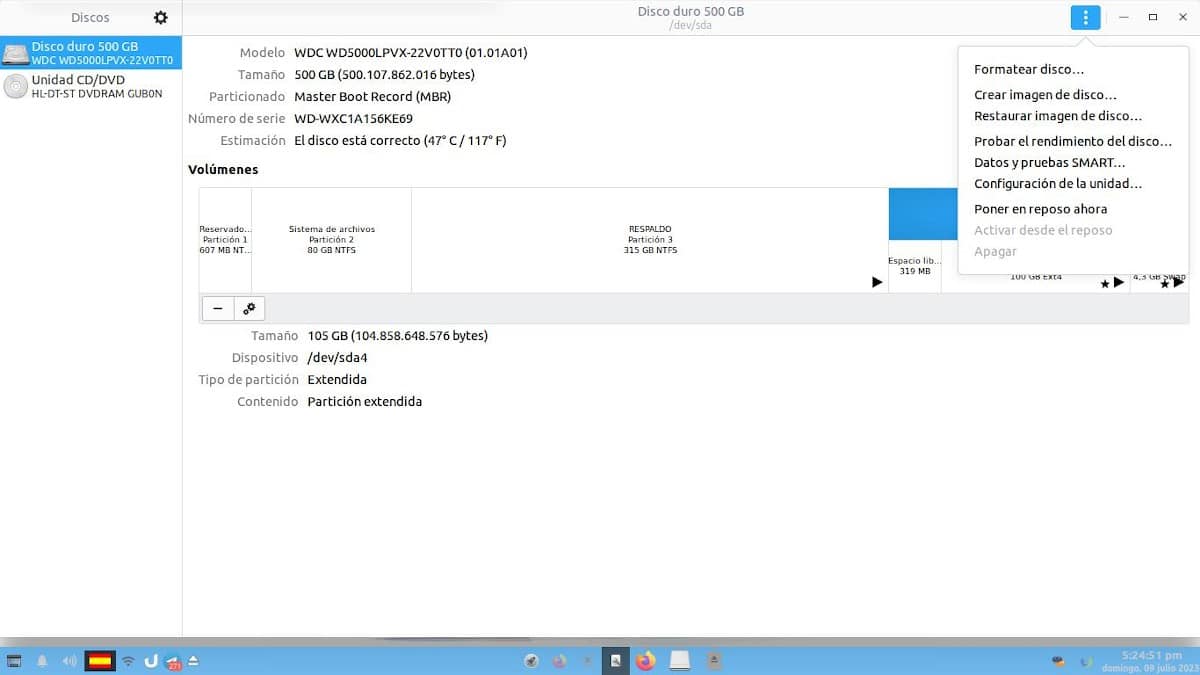
Task: Select the Unidad CD/DVD drive in sidebar
Action: (90, 85)
